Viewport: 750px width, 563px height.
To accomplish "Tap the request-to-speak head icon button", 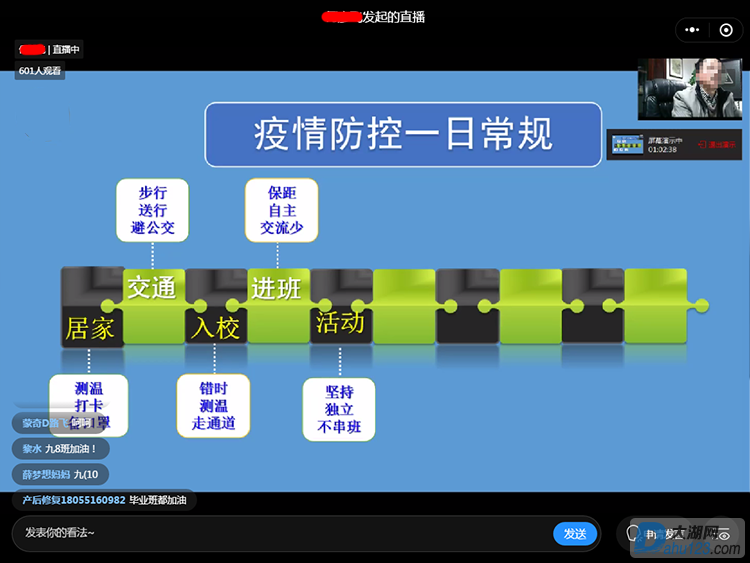I will (x=633, y=533).
